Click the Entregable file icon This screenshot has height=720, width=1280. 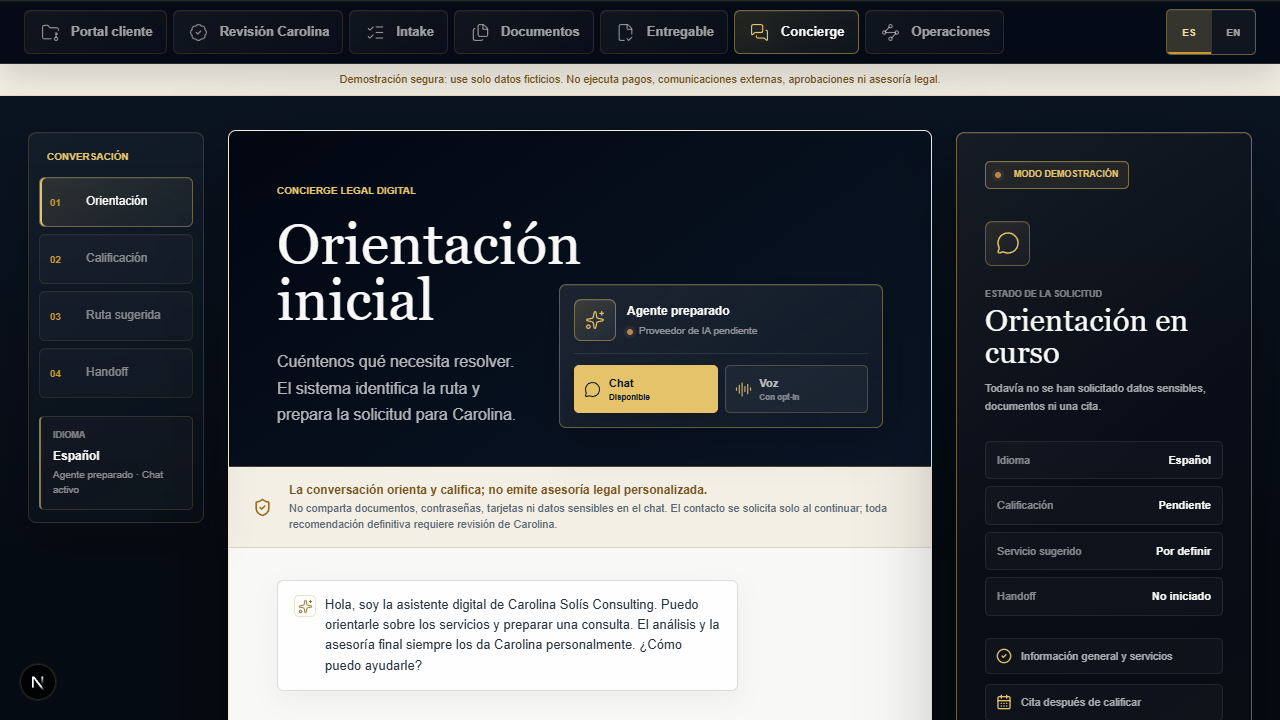click(626, 32)
